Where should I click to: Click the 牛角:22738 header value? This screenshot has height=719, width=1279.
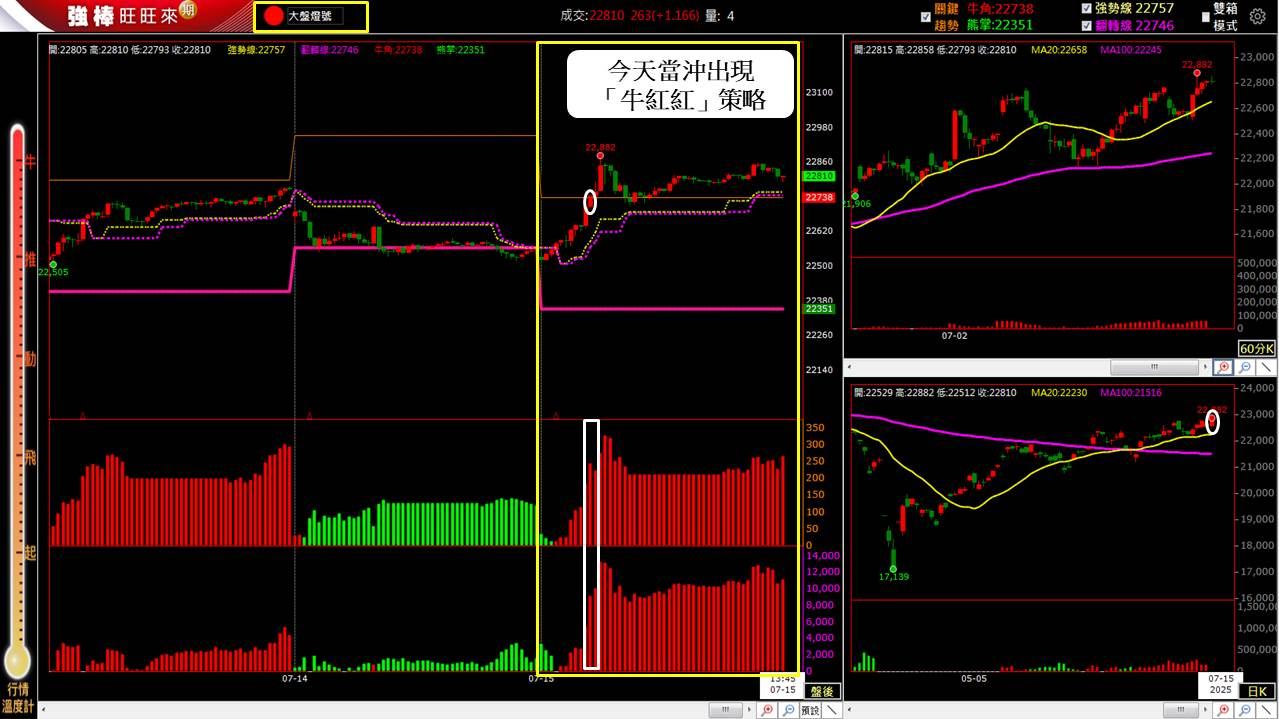(1000, 9)
